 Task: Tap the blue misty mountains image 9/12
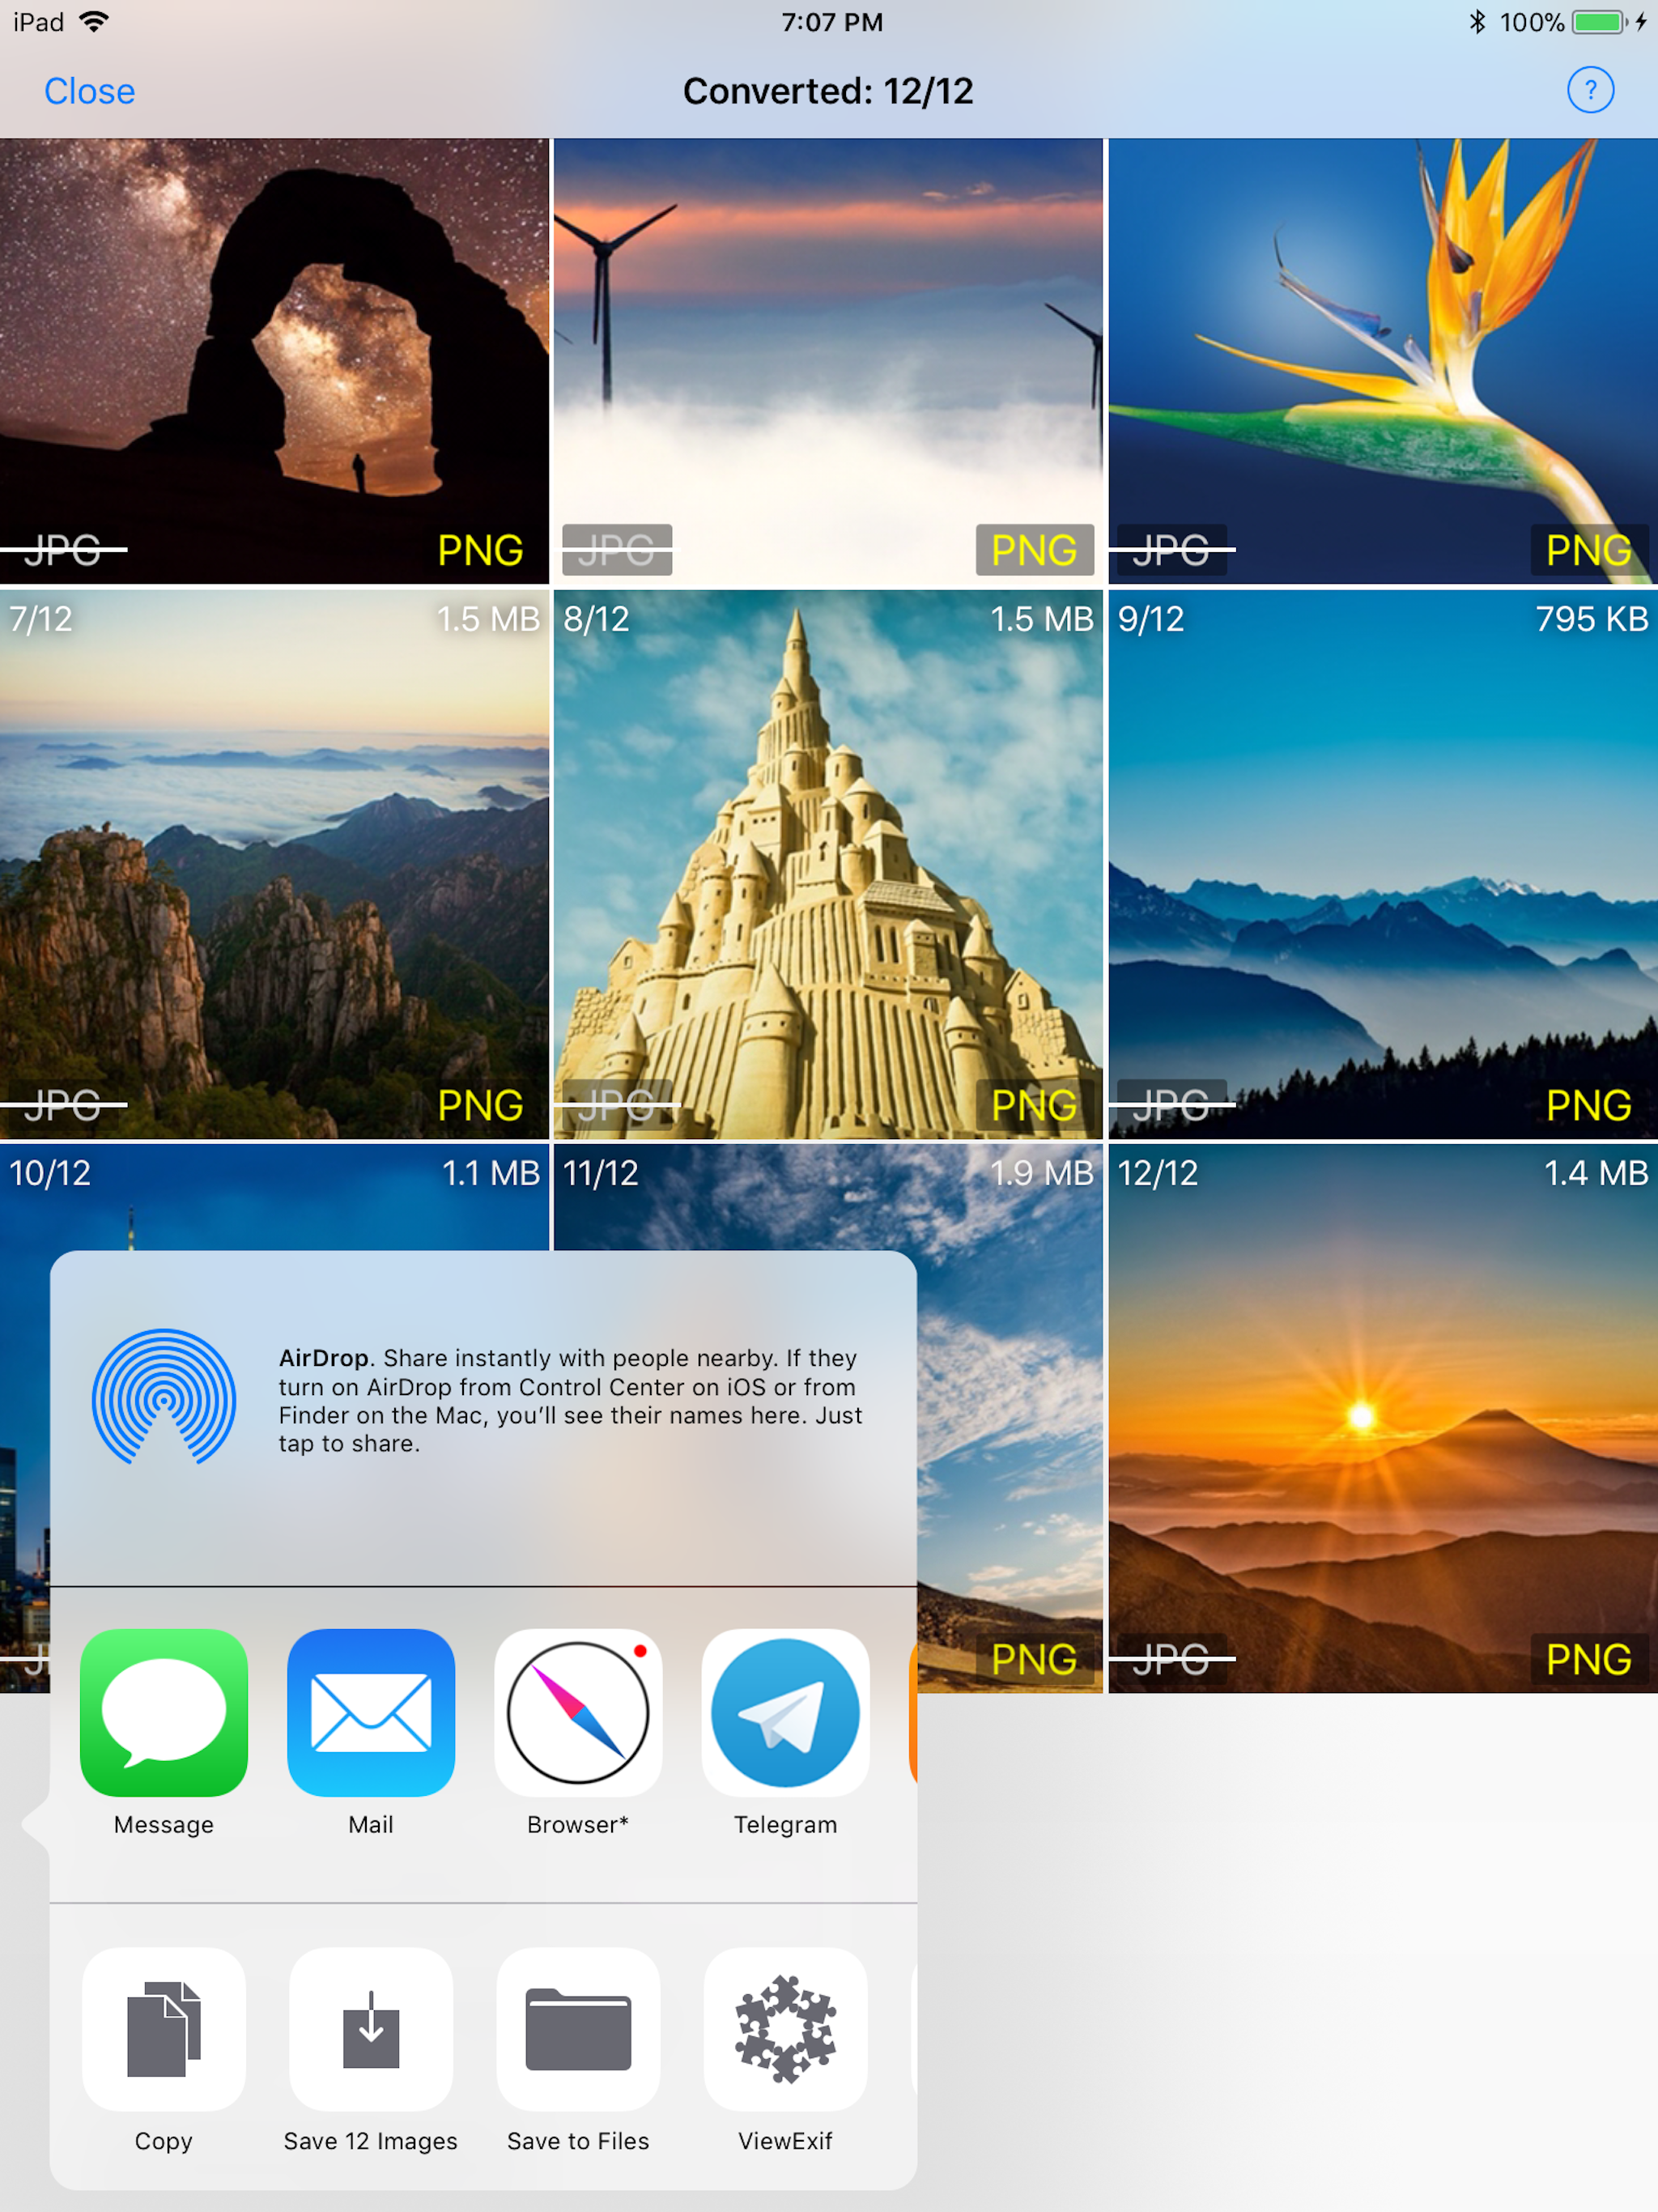1382,864
